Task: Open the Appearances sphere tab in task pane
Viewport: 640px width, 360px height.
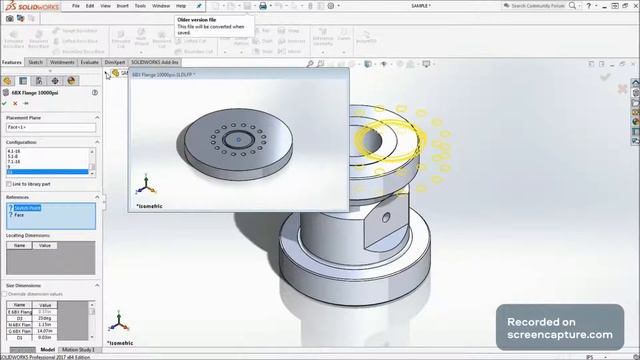Action: [636, 122]
